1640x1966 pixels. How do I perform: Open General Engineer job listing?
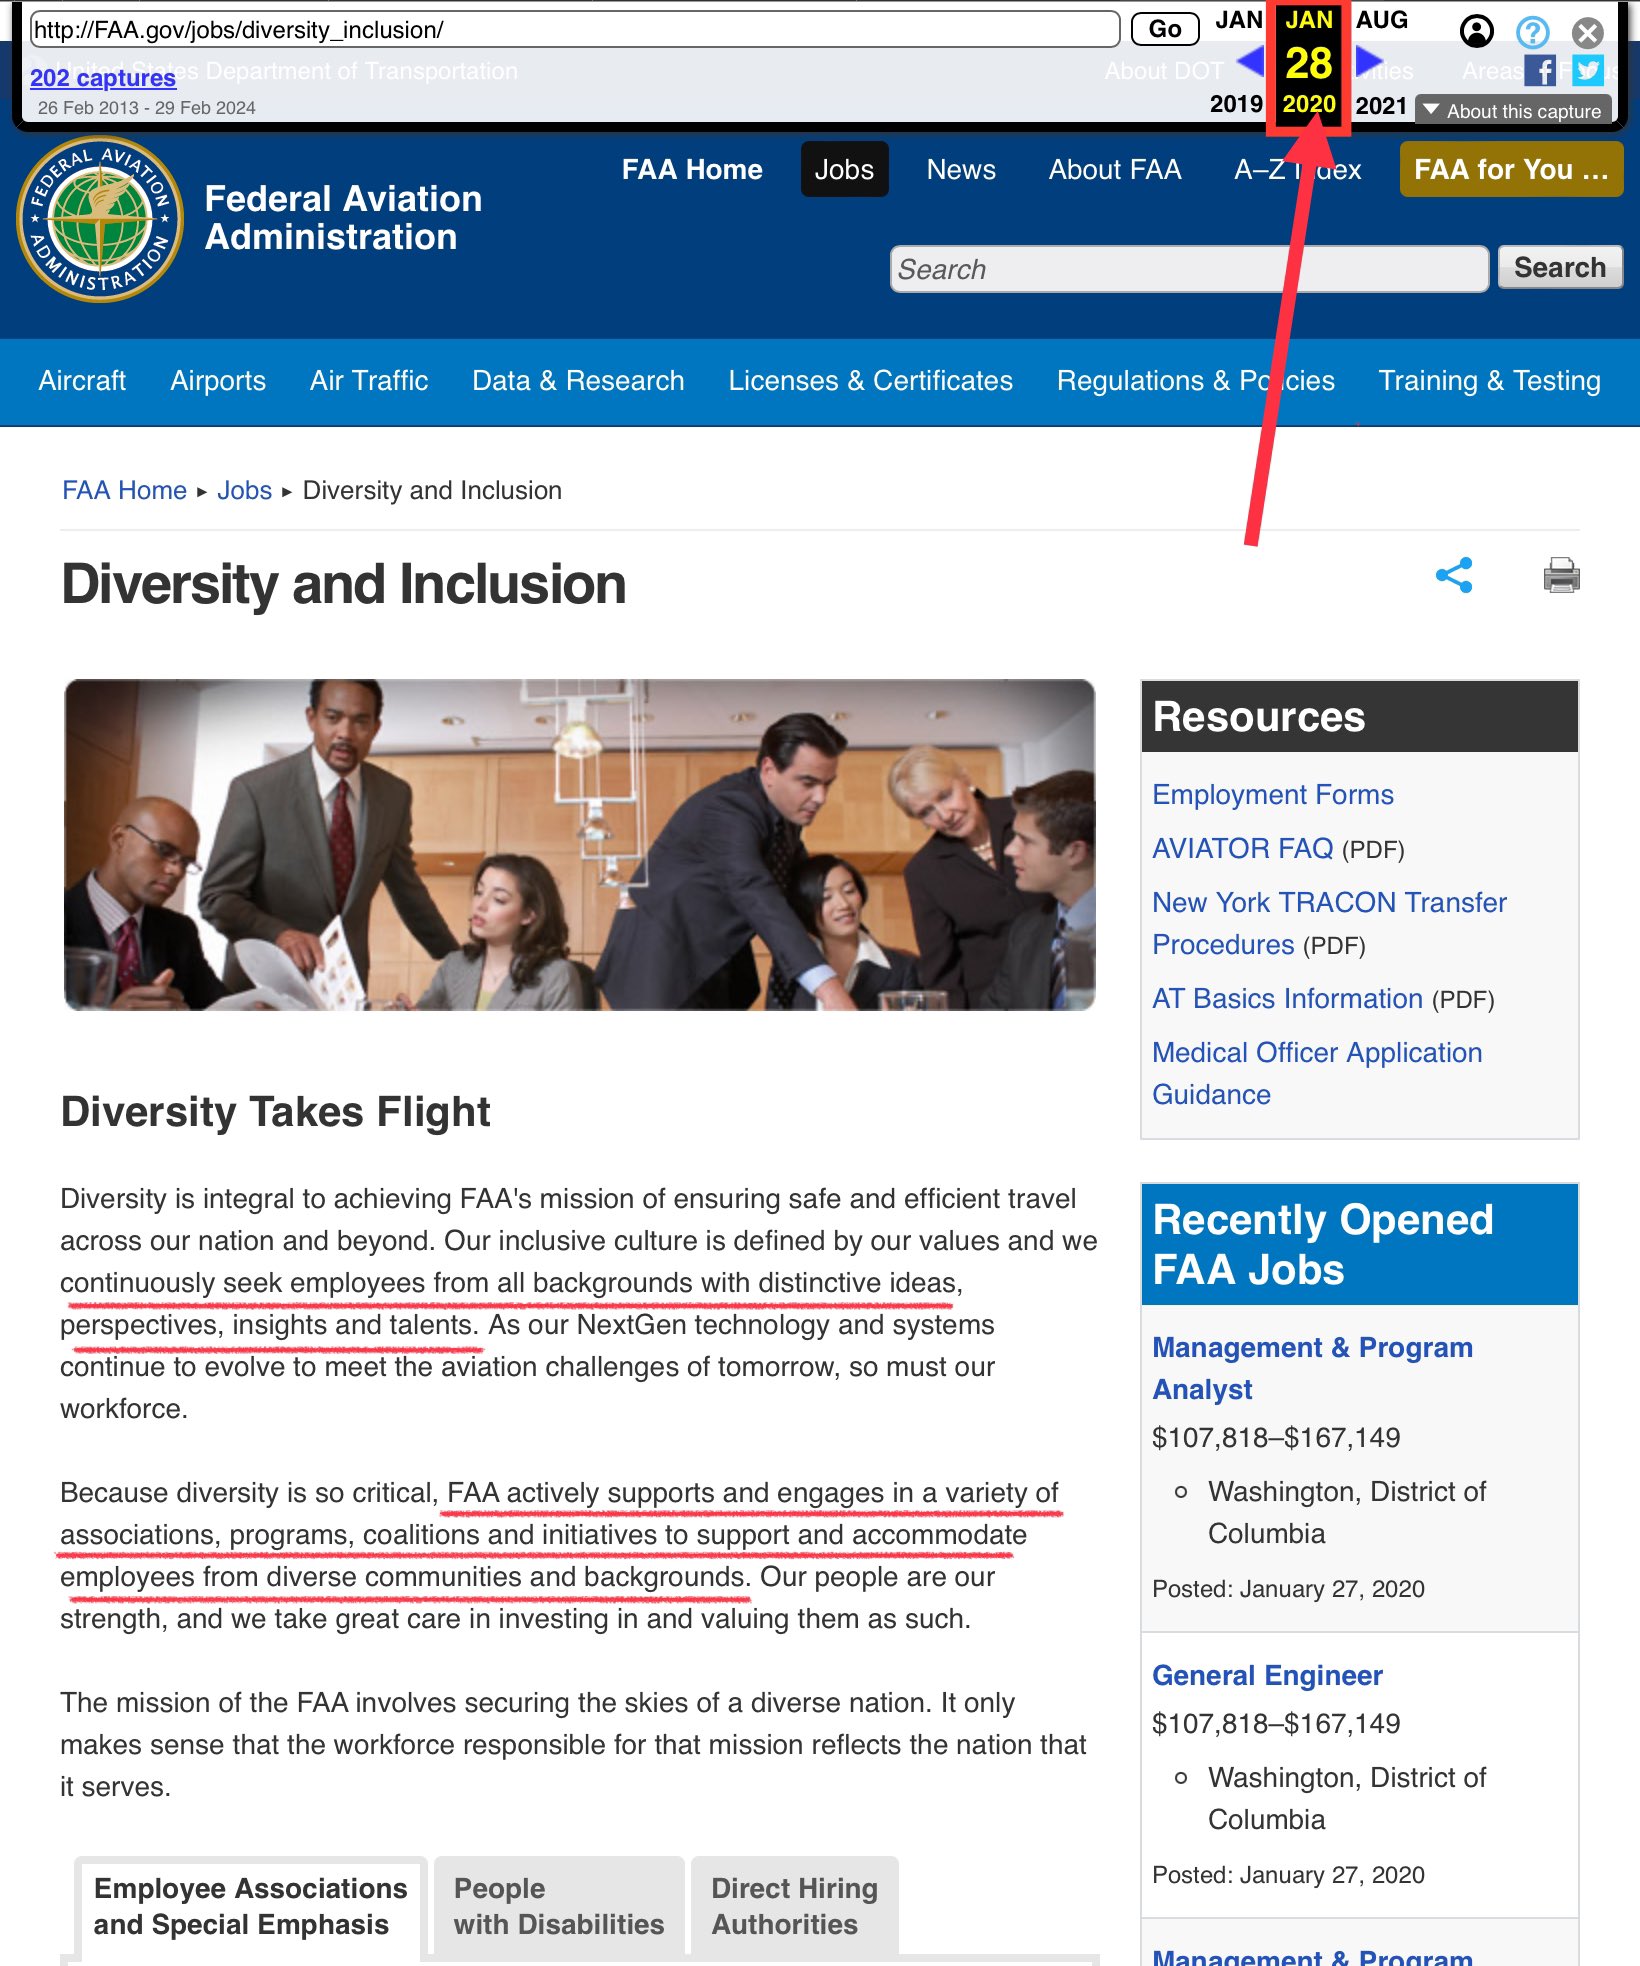pos(1267,1675)
